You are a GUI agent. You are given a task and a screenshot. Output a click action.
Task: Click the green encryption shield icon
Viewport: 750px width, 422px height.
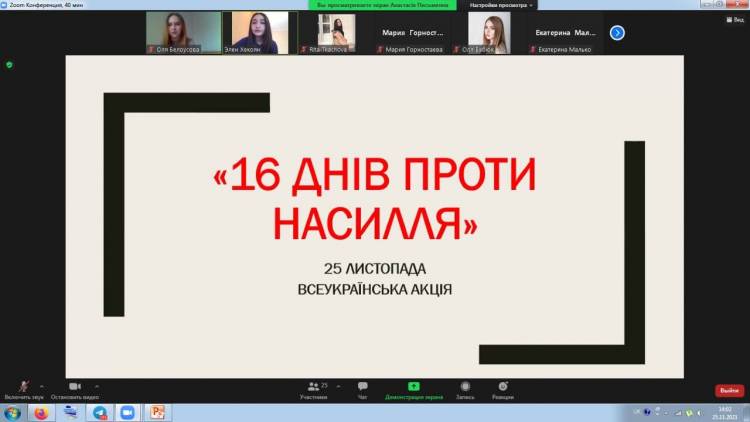pos(9,64)
